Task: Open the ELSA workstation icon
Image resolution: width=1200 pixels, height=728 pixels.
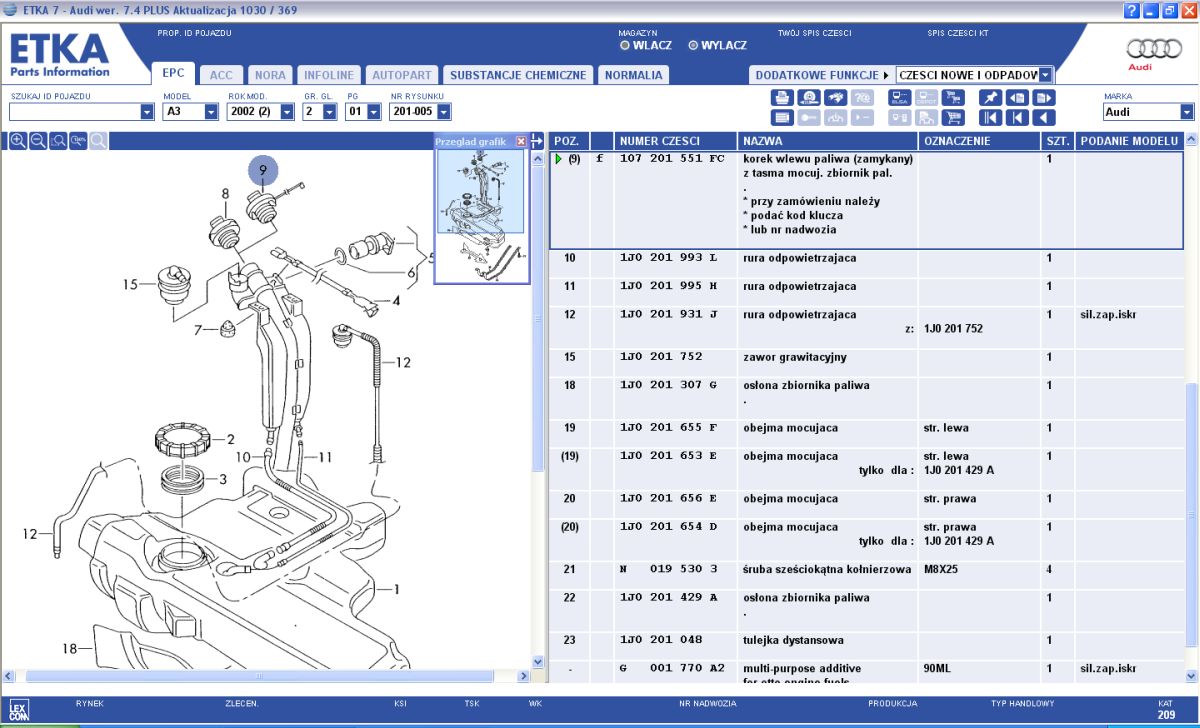Action: (899, 98)
